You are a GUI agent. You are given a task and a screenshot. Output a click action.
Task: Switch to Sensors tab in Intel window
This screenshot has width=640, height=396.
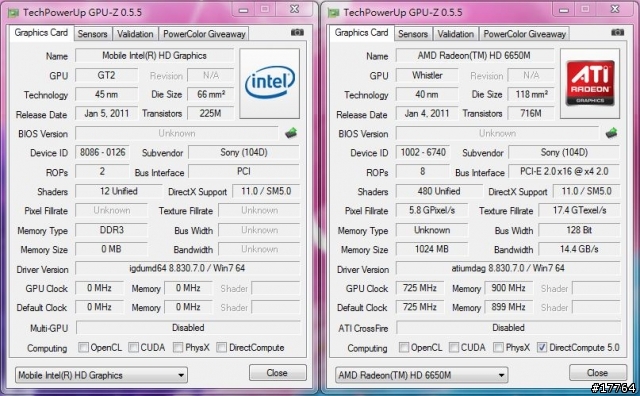92,34
